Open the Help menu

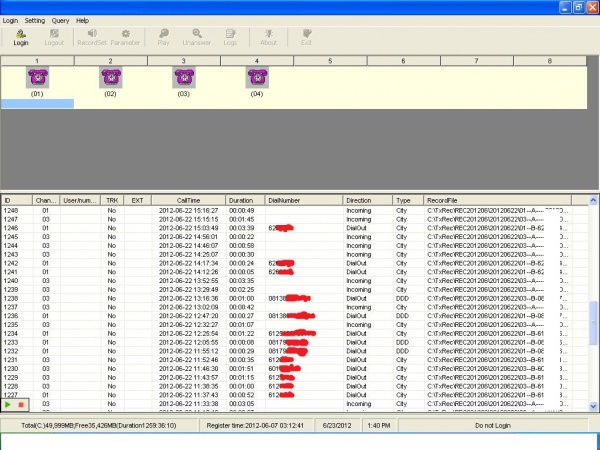click(x=82, y=20)
